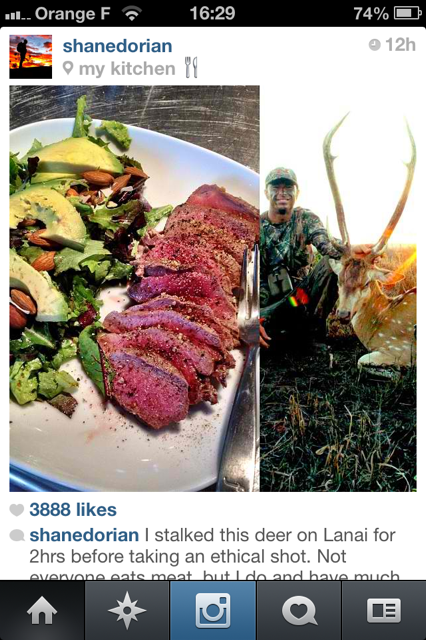Open the Explore star tab
Screen dimensions: 426x640
127,611
